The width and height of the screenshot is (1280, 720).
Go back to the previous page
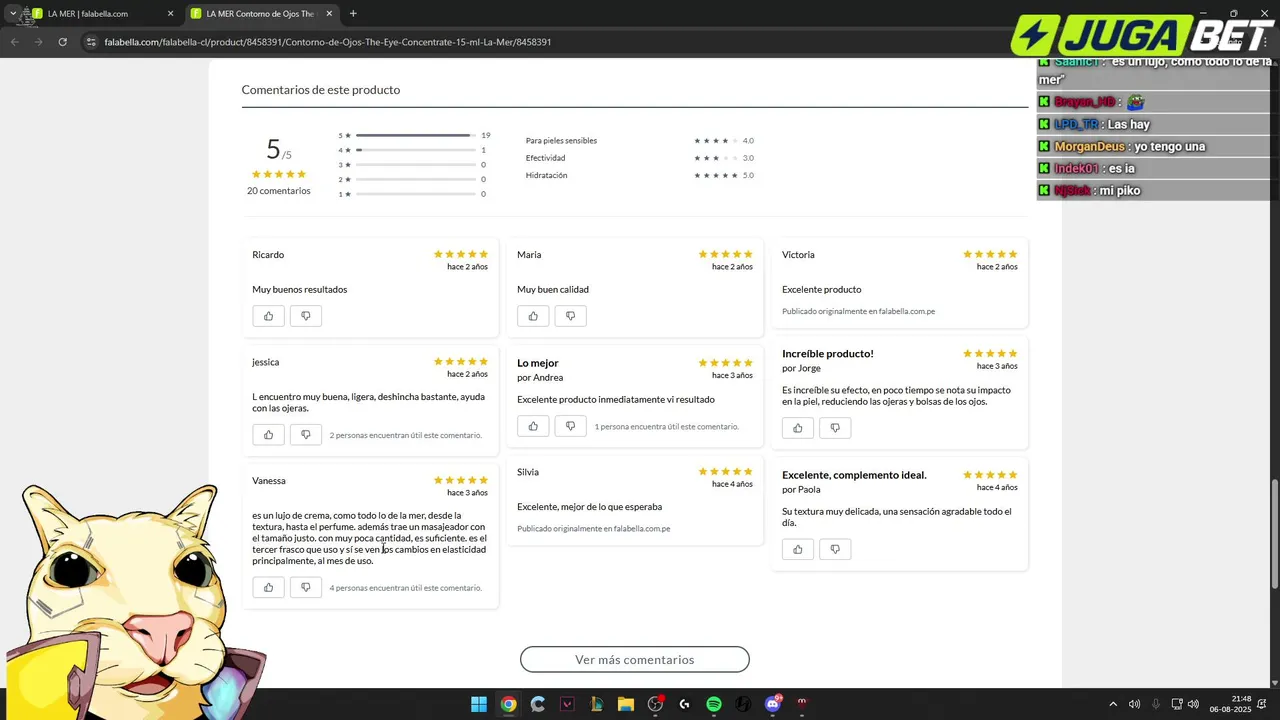point(14,42)
